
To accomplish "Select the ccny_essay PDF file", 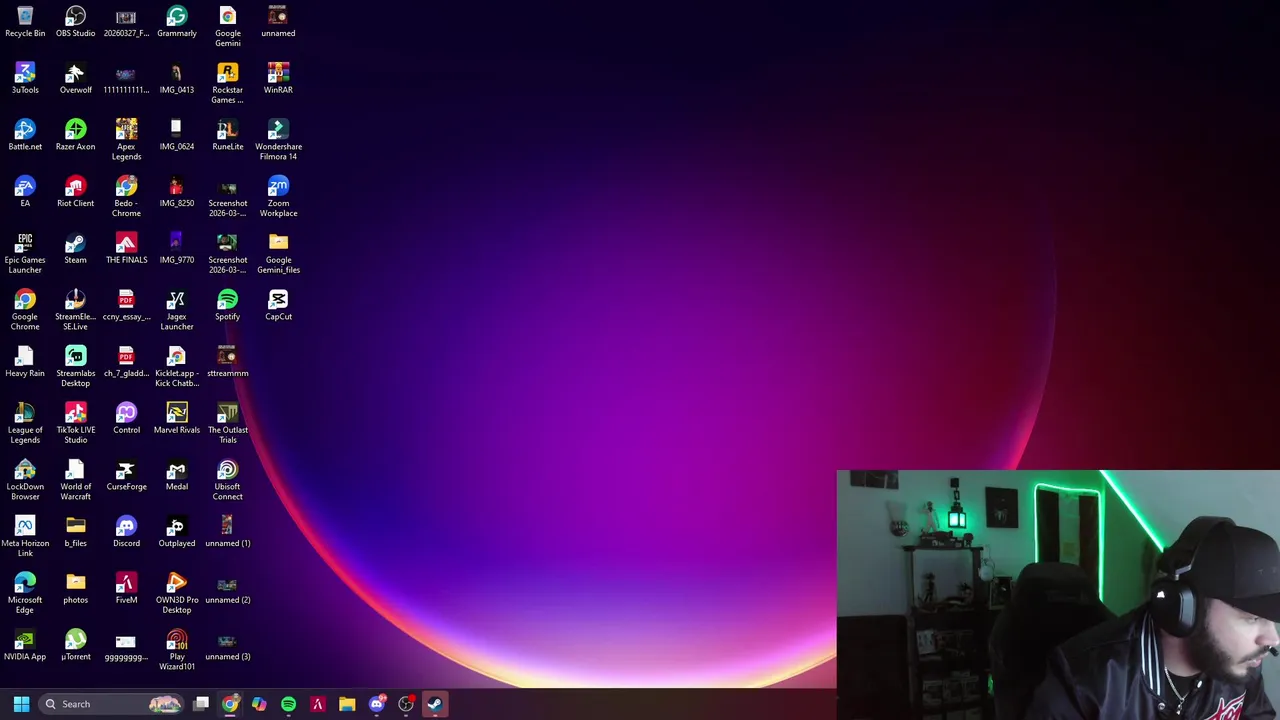I will (x=126, y=305).
